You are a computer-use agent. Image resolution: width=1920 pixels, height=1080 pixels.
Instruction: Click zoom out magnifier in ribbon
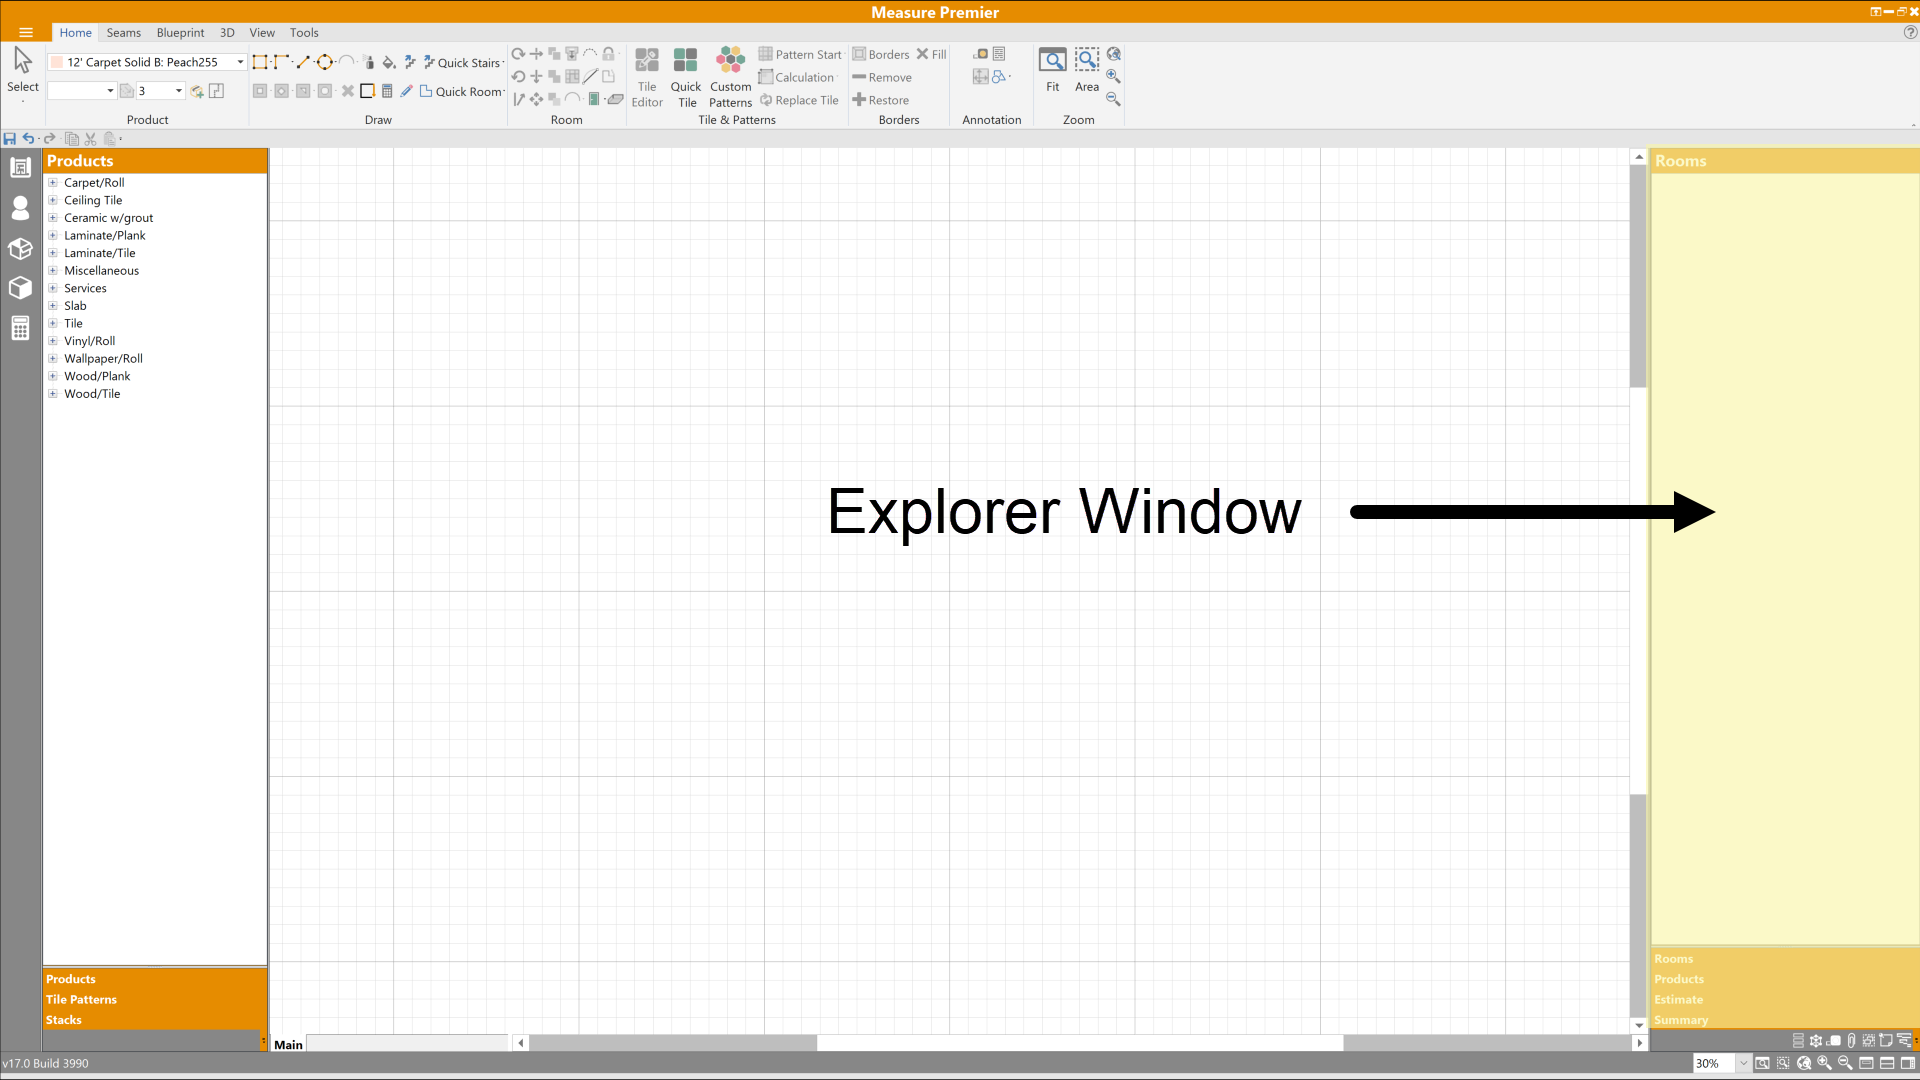(x=1113, y=99)
